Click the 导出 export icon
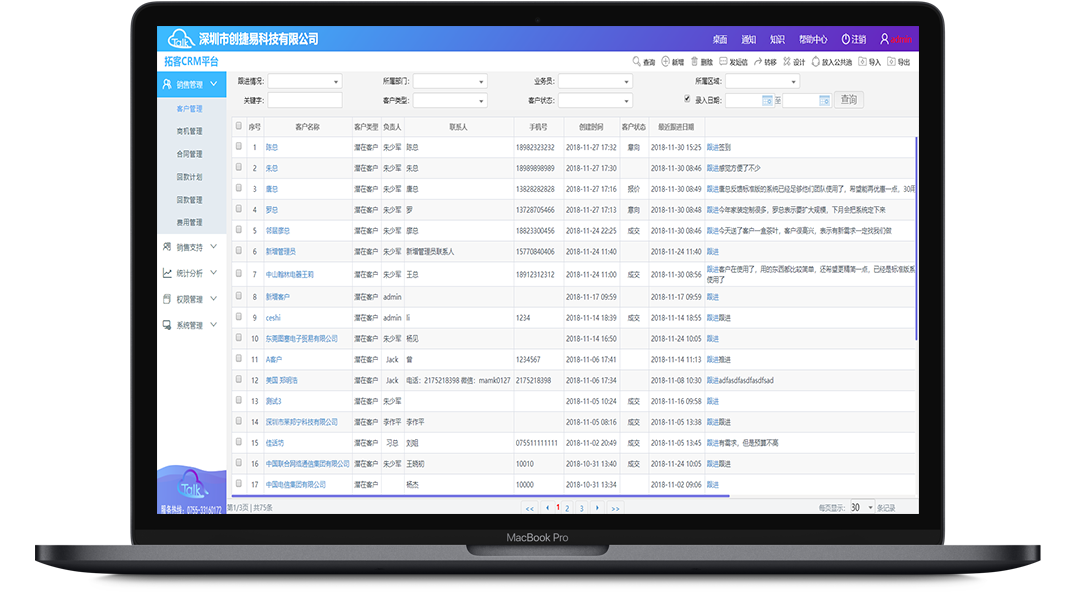 pyautogui.click(x=891, y=62)
